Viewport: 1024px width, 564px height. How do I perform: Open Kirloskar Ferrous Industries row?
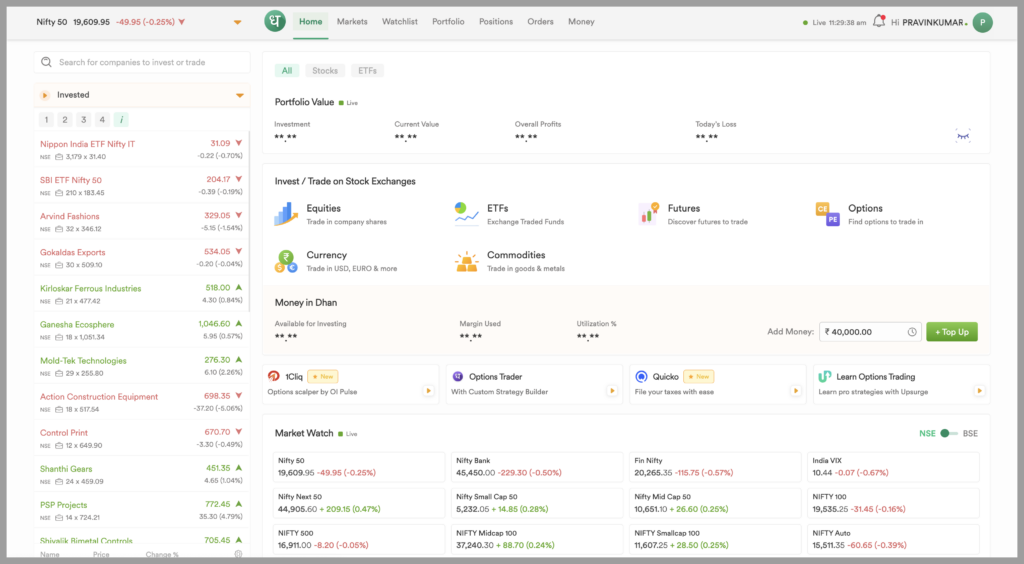point(141,294)
